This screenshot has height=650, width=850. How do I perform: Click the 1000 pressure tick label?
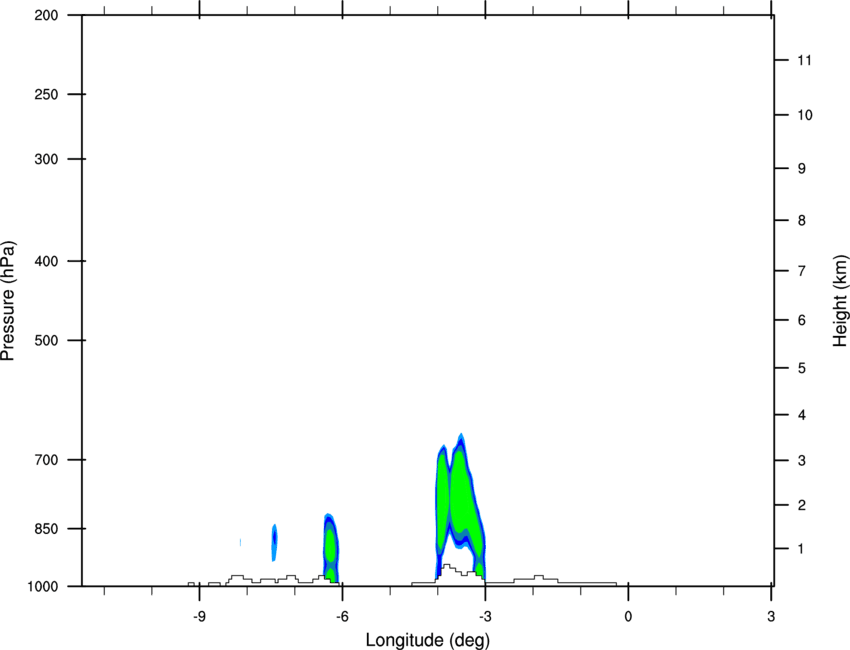(43, 586)
